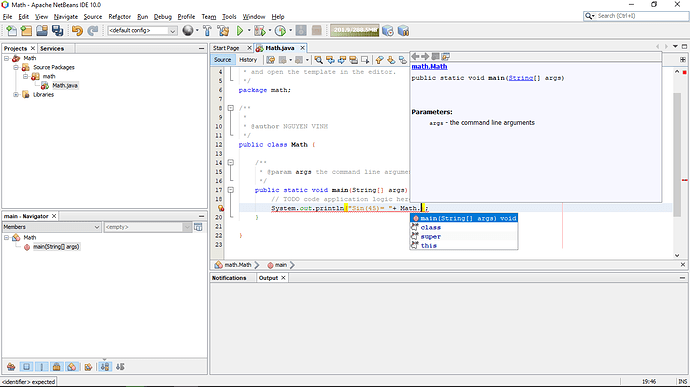Click the garbage collection memory bar
This screenshot has width=690, height=387.
pos(355,30)
